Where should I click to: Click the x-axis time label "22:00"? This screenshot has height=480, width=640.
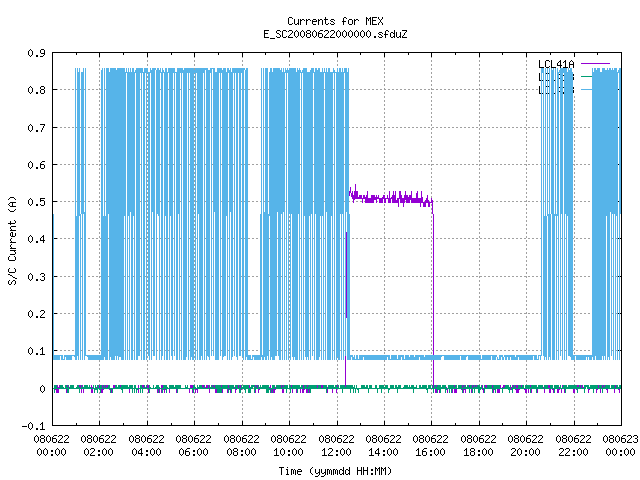pos(573,452)
